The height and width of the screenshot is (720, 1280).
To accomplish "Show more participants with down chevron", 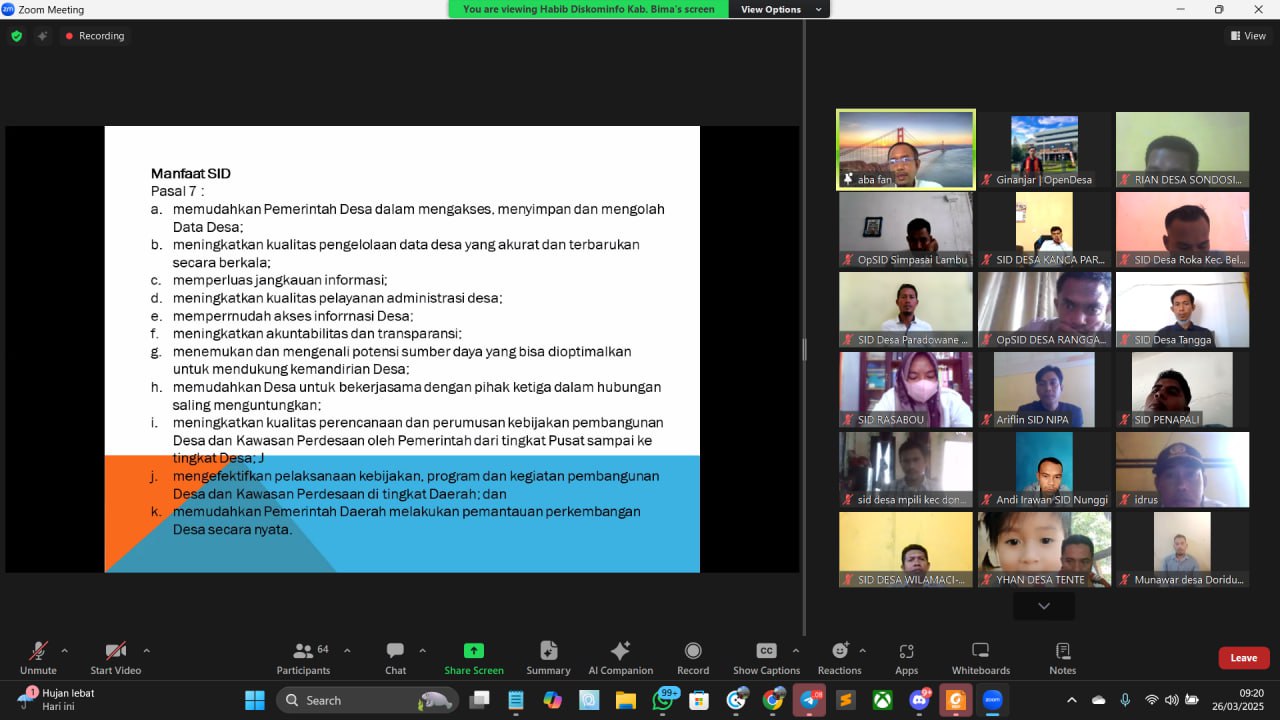I will (1044, 606).
